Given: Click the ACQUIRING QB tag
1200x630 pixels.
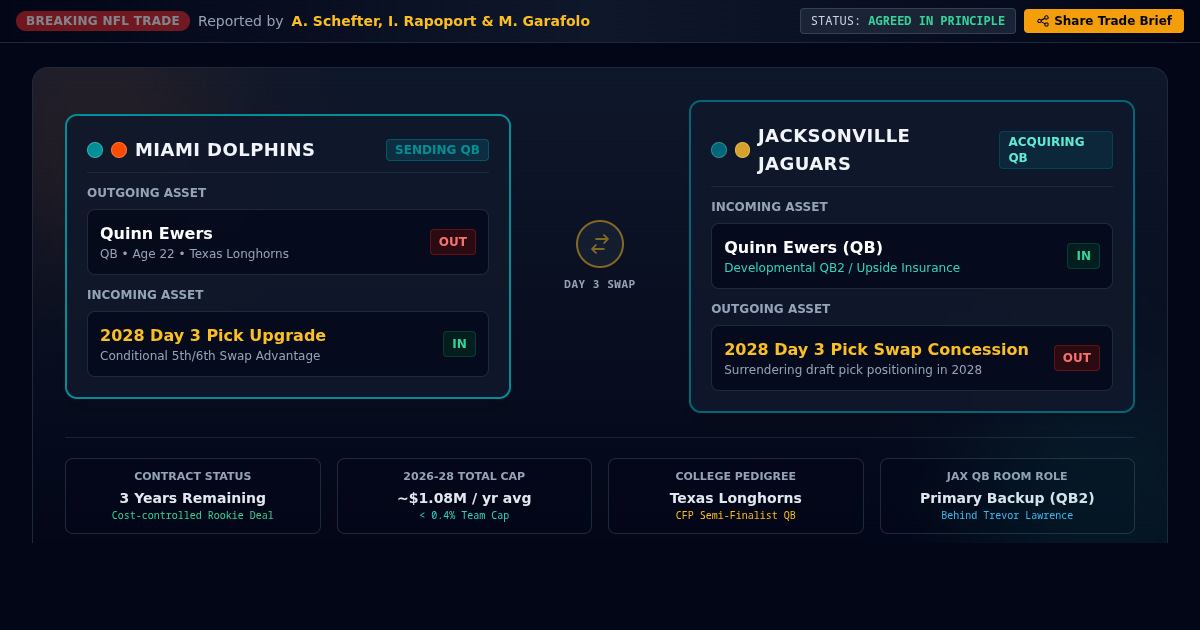Looking at the screenshot, I should [x=1056, y=150].
